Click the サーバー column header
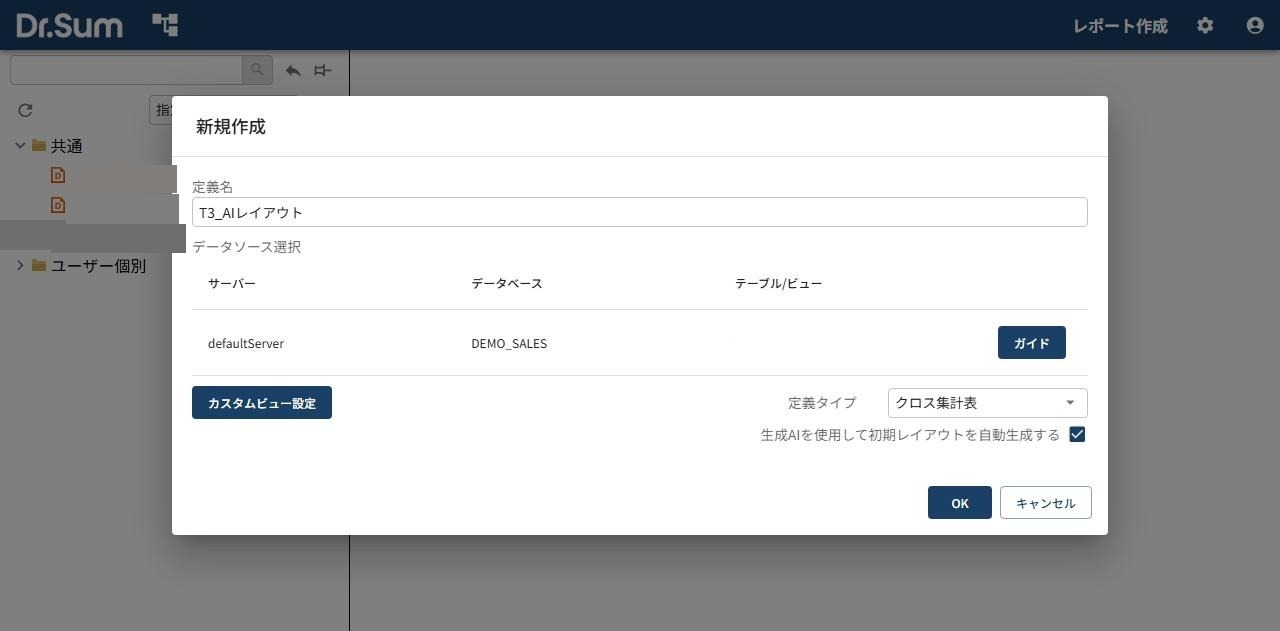The image size is (1280, 631). [232, 283]
